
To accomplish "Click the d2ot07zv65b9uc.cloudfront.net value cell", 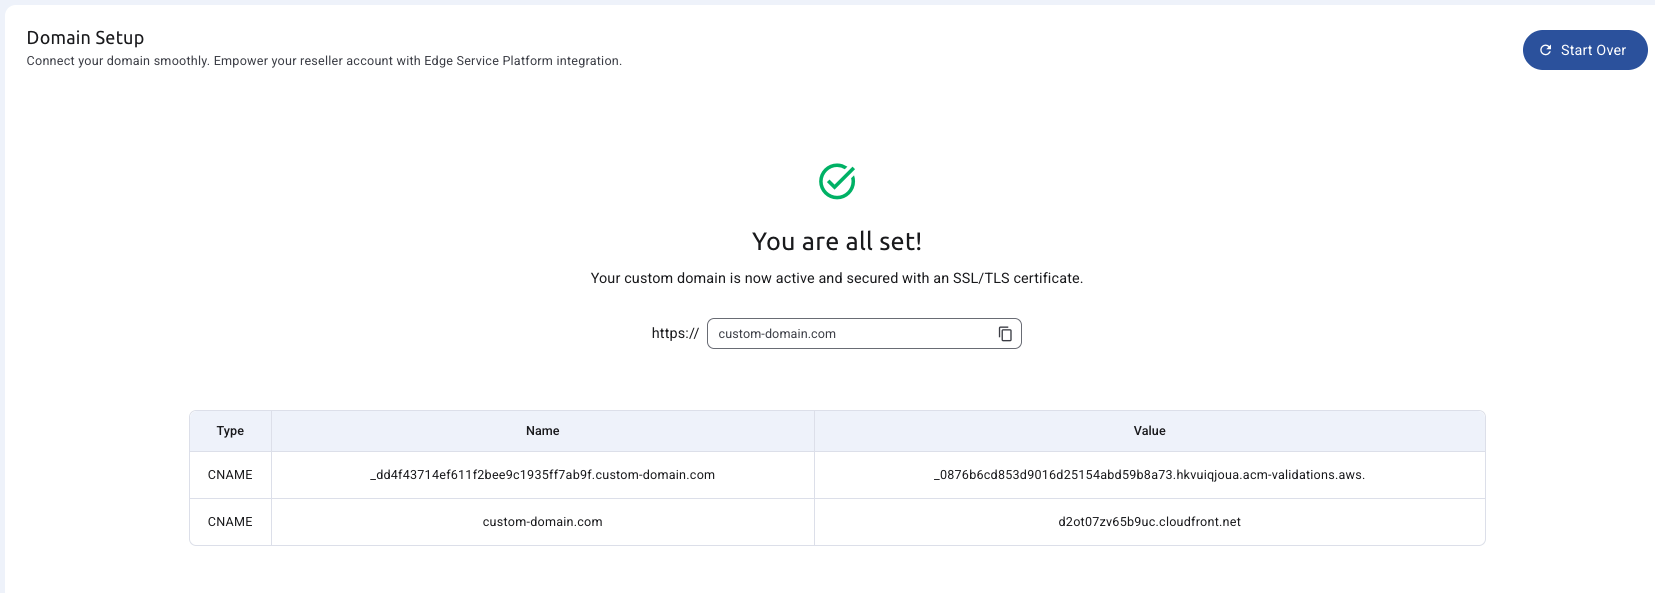I will tap(1150, 522).
